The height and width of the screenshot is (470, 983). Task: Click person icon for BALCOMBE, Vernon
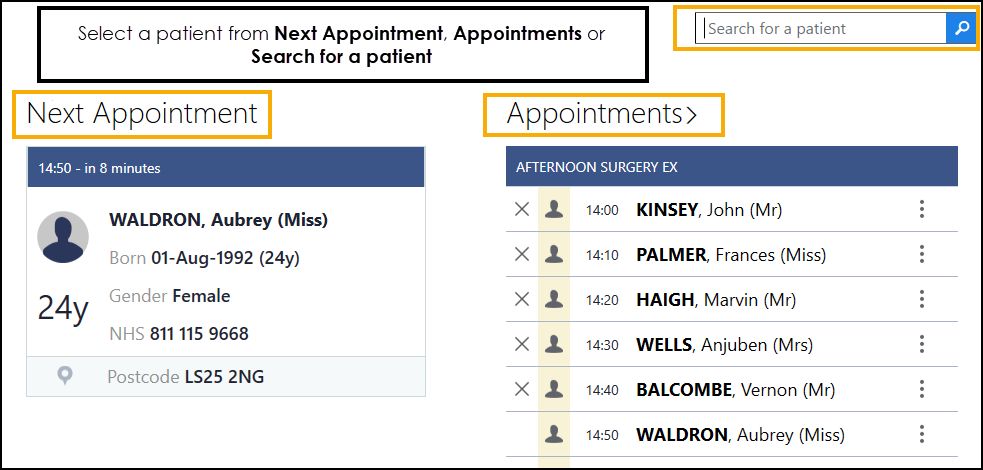[x=553, y=390]
